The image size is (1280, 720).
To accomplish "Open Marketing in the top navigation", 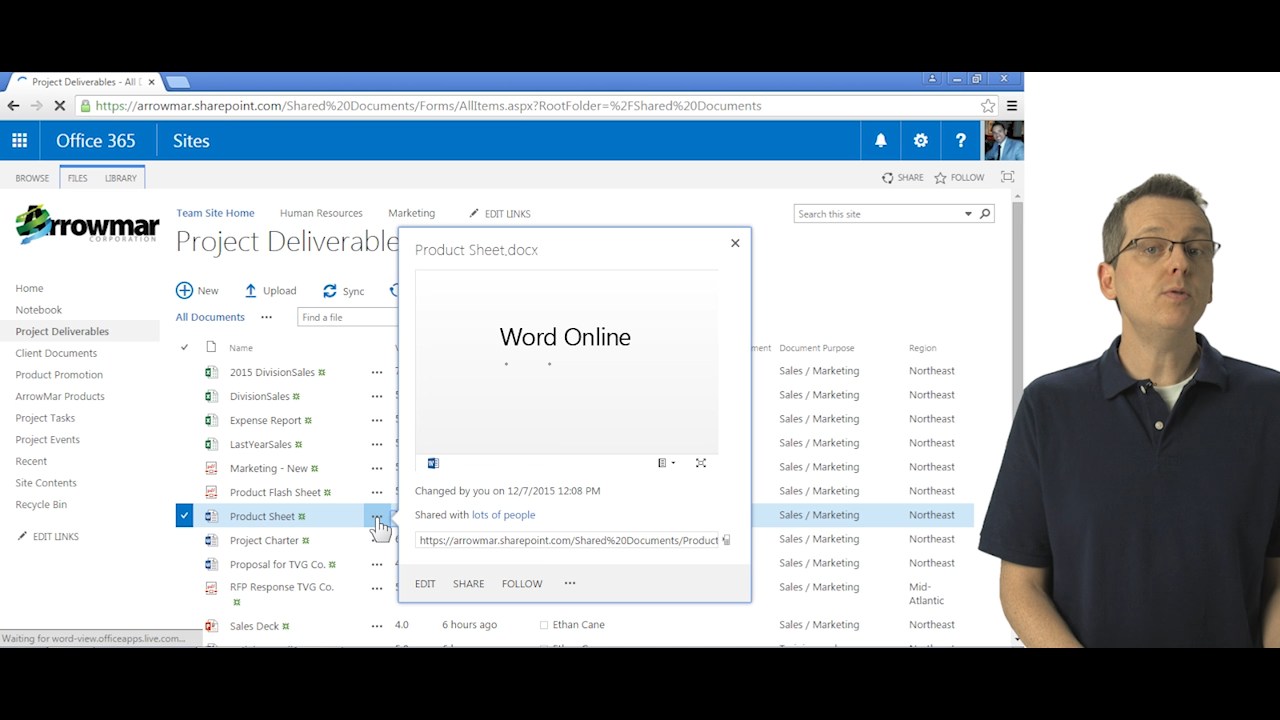I will (411, 213).
